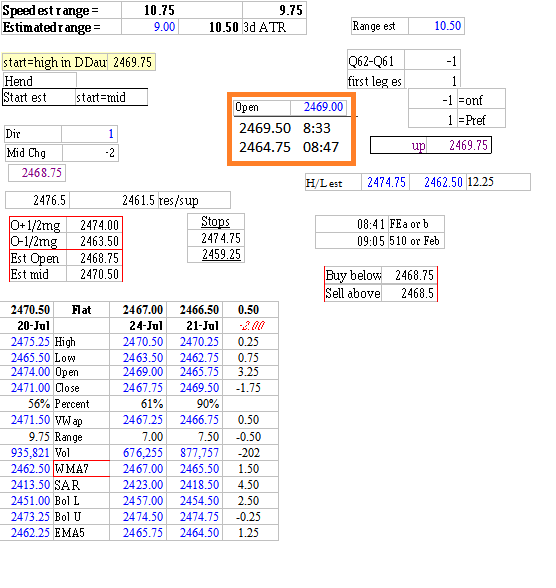Select the yellow cell showing 2469.75
The image size is (556, 588).
click(132, 62)
